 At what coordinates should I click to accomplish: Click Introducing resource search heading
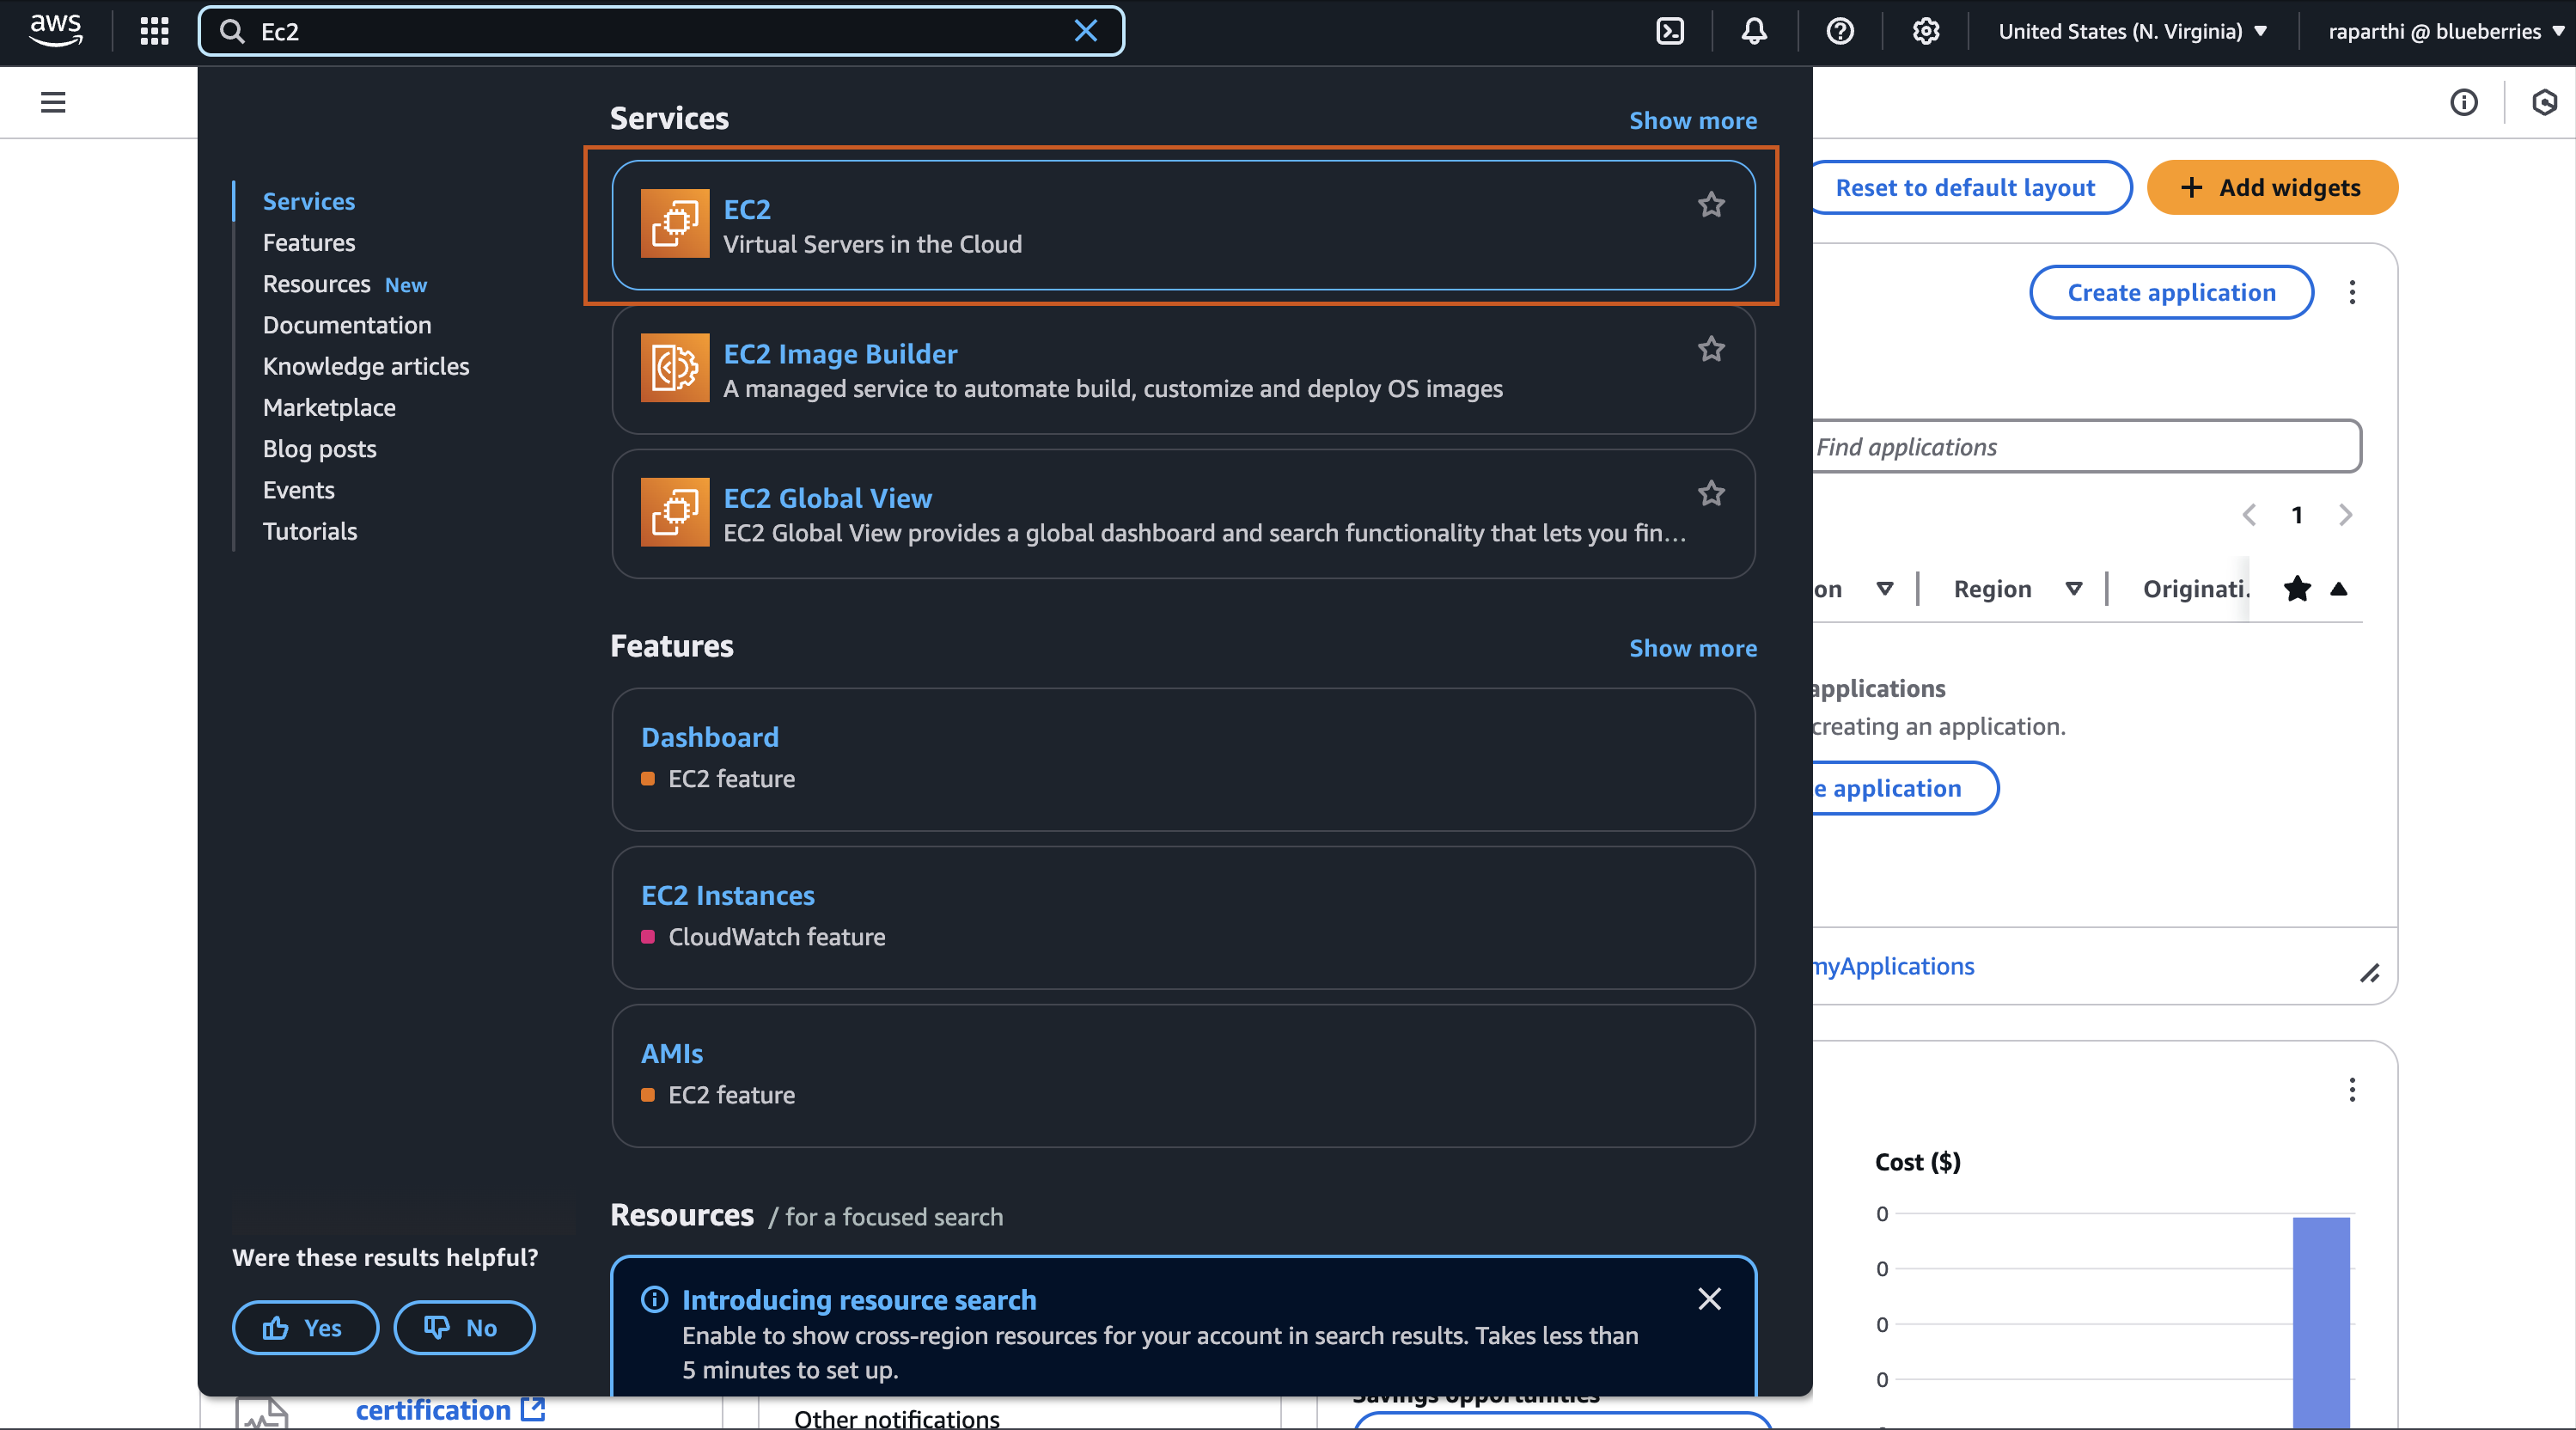[859, 1299]
